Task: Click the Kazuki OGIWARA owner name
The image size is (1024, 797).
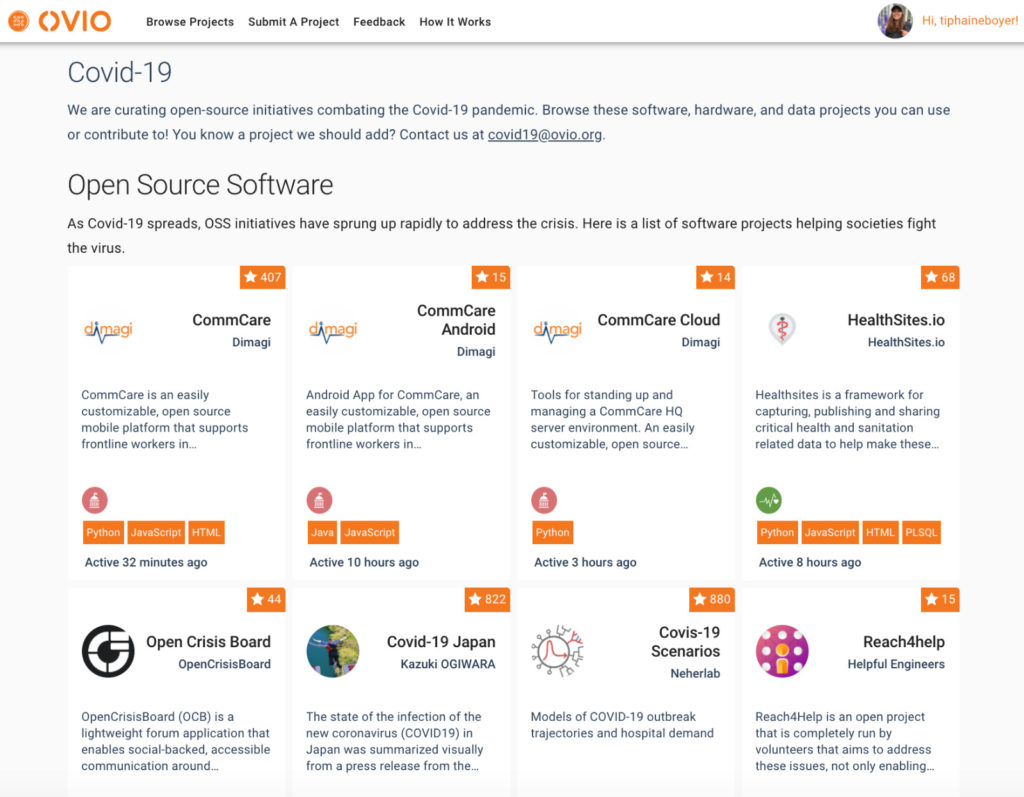Action: (447, 664)
